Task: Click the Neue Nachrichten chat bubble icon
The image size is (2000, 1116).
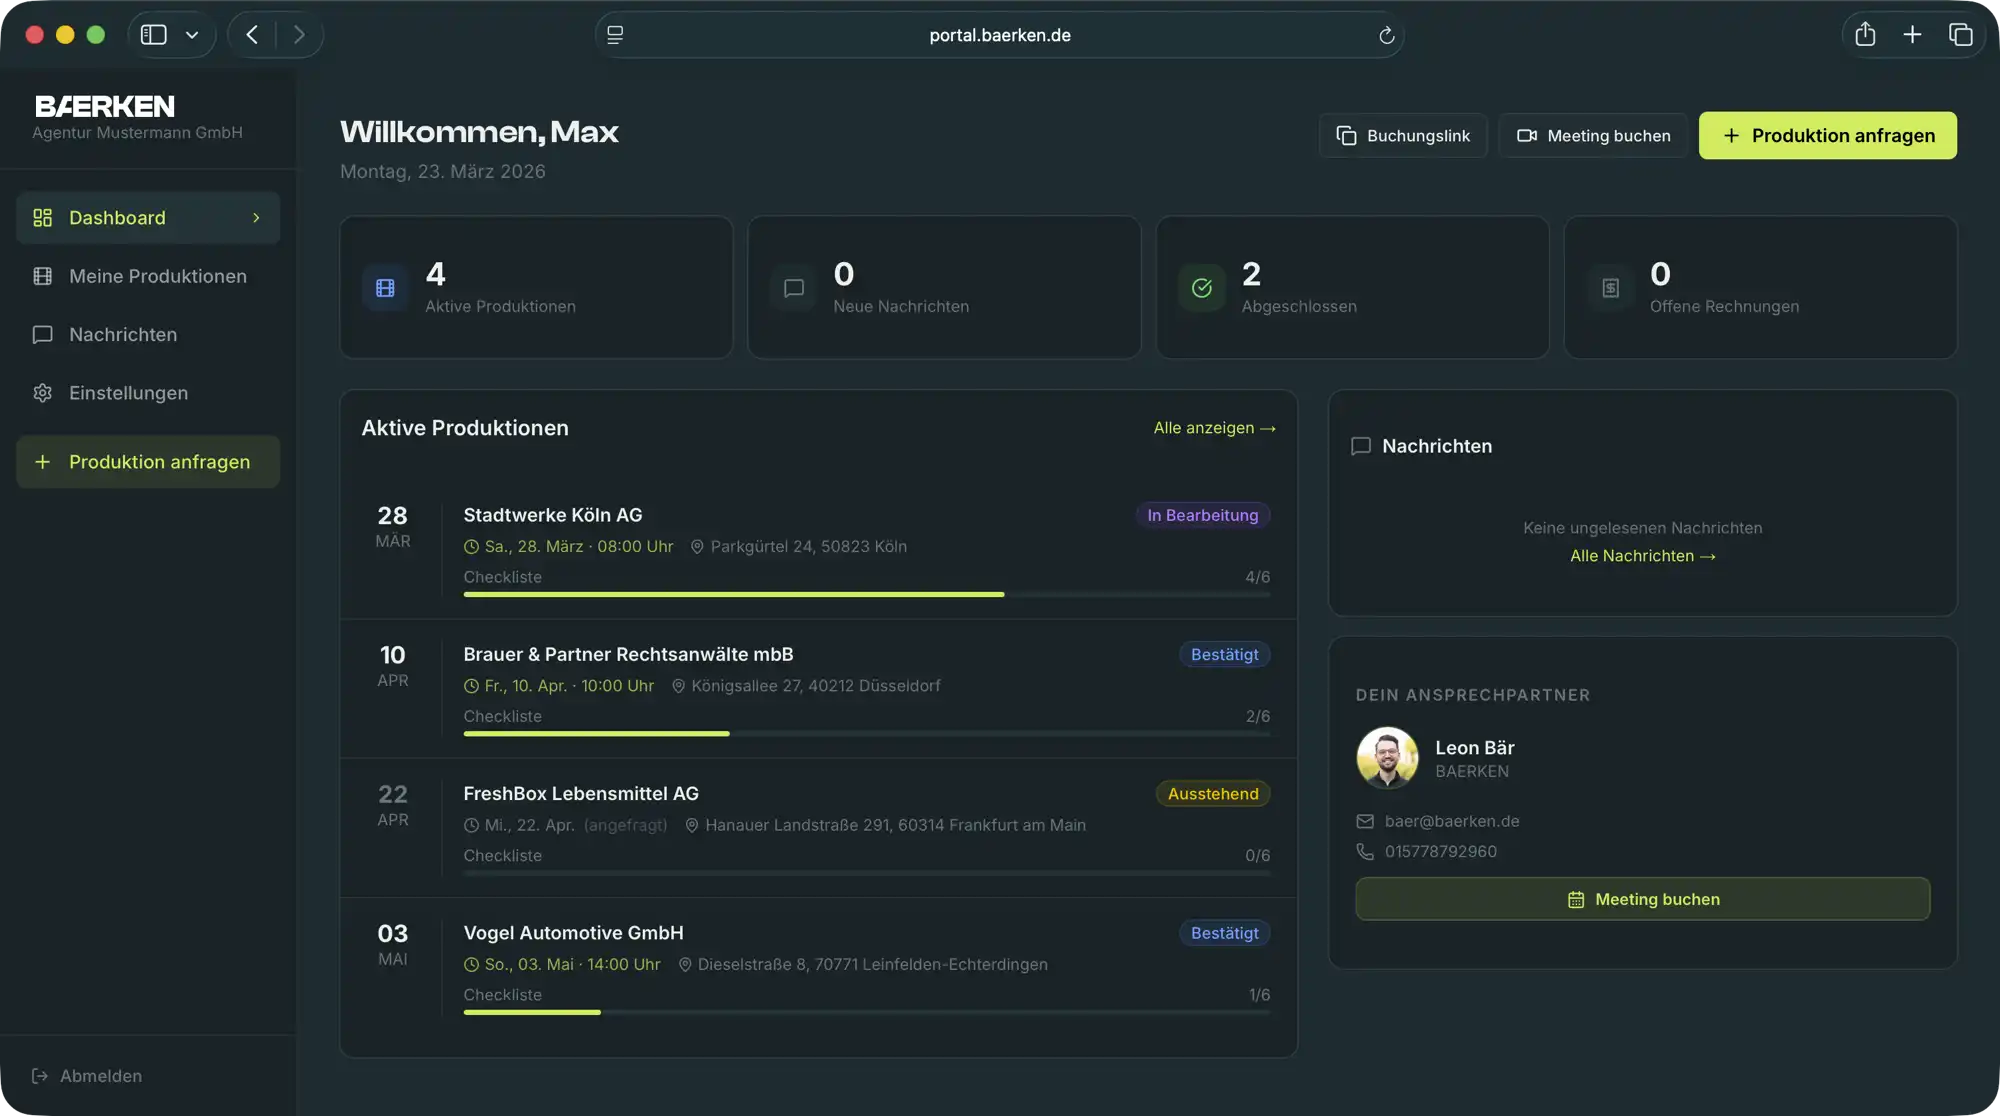Action: (x=794, y=288)
